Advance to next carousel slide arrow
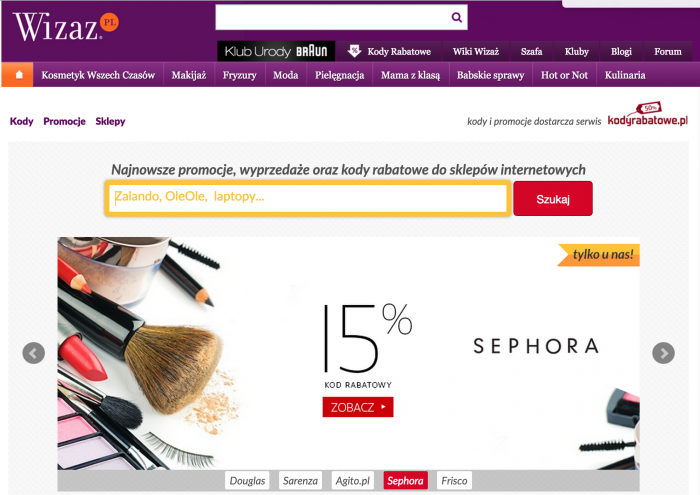Image resolution: width=700 pixels, height=495 pixels. 663,353
